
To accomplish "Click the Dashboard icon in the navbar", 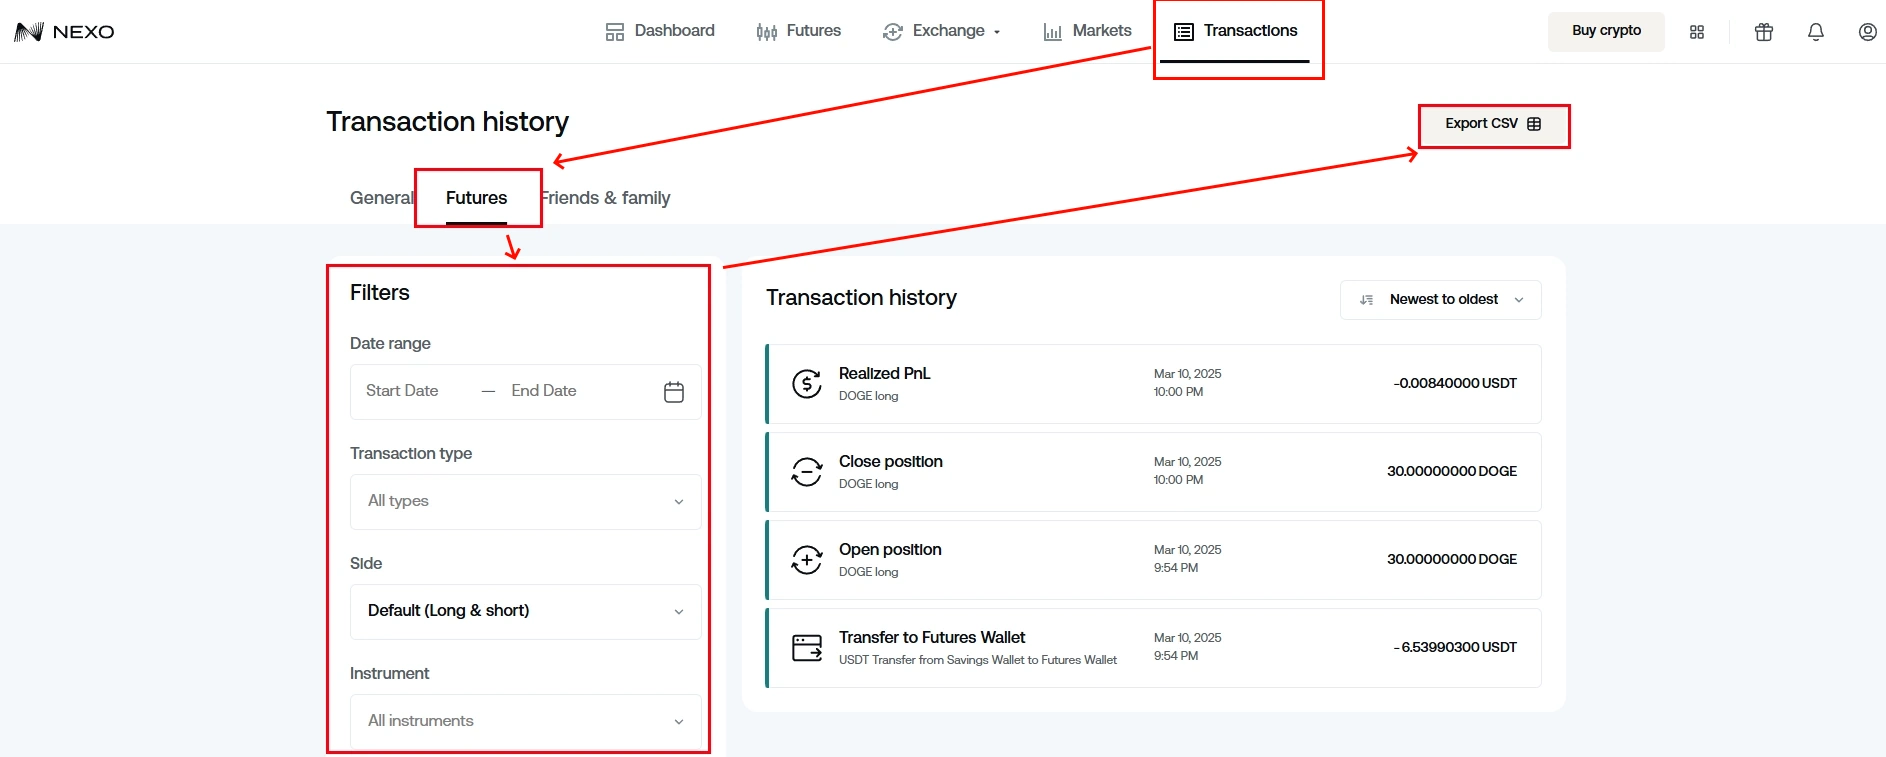I will [x=615, y=32].
